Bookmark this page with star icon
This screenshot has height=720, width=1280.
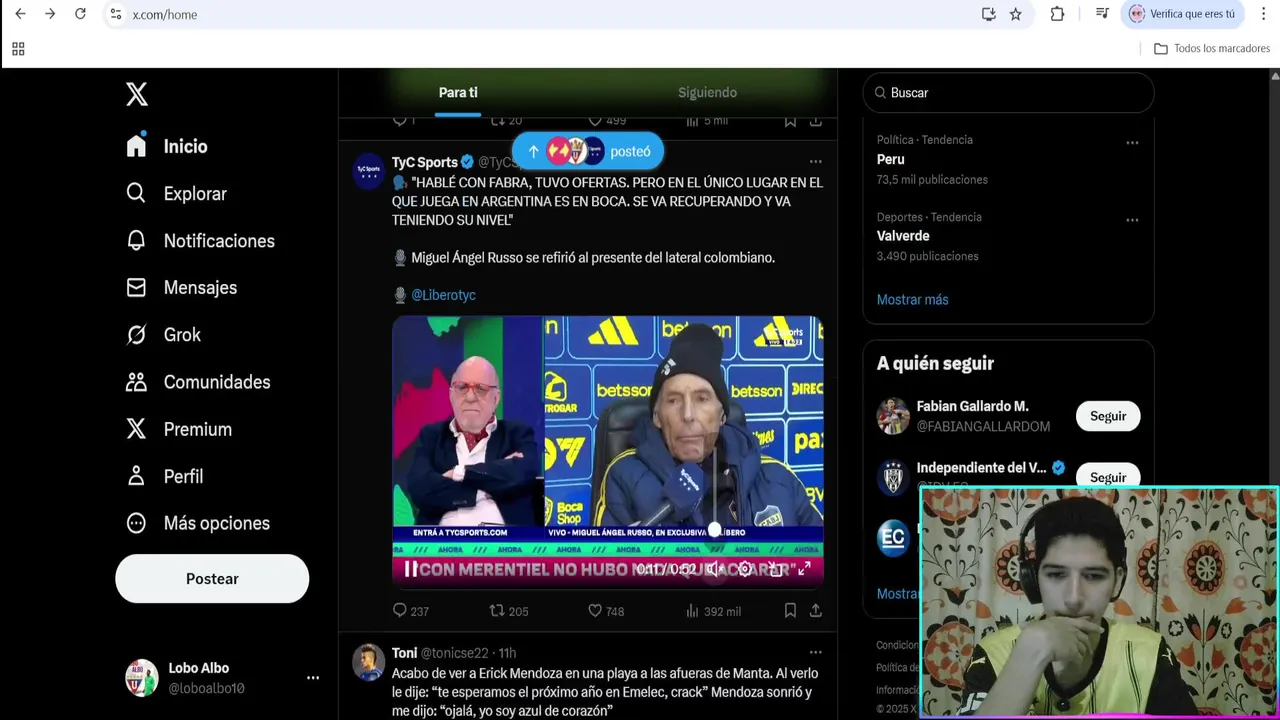(x=1016, y=14)
